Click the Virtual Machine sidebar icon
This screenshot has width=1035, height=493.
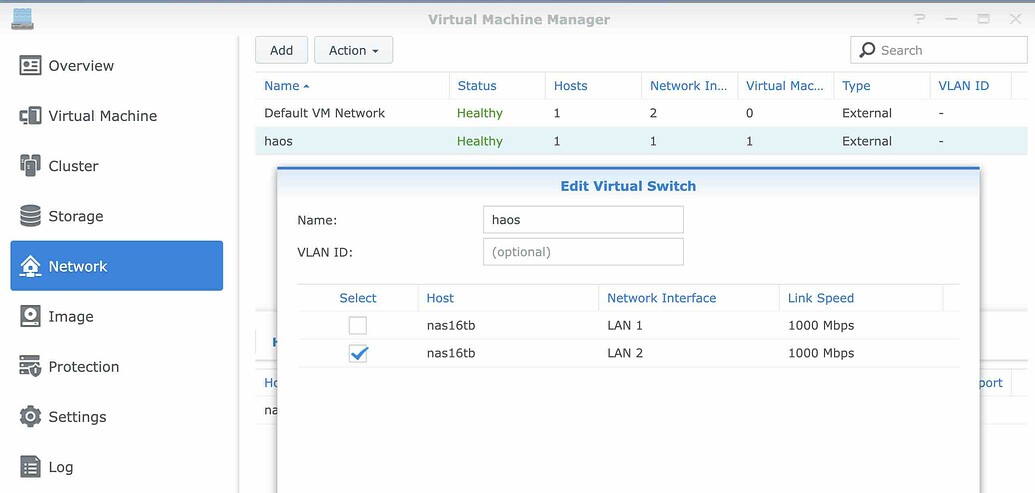pyautogui.click(x=30, y=115)
